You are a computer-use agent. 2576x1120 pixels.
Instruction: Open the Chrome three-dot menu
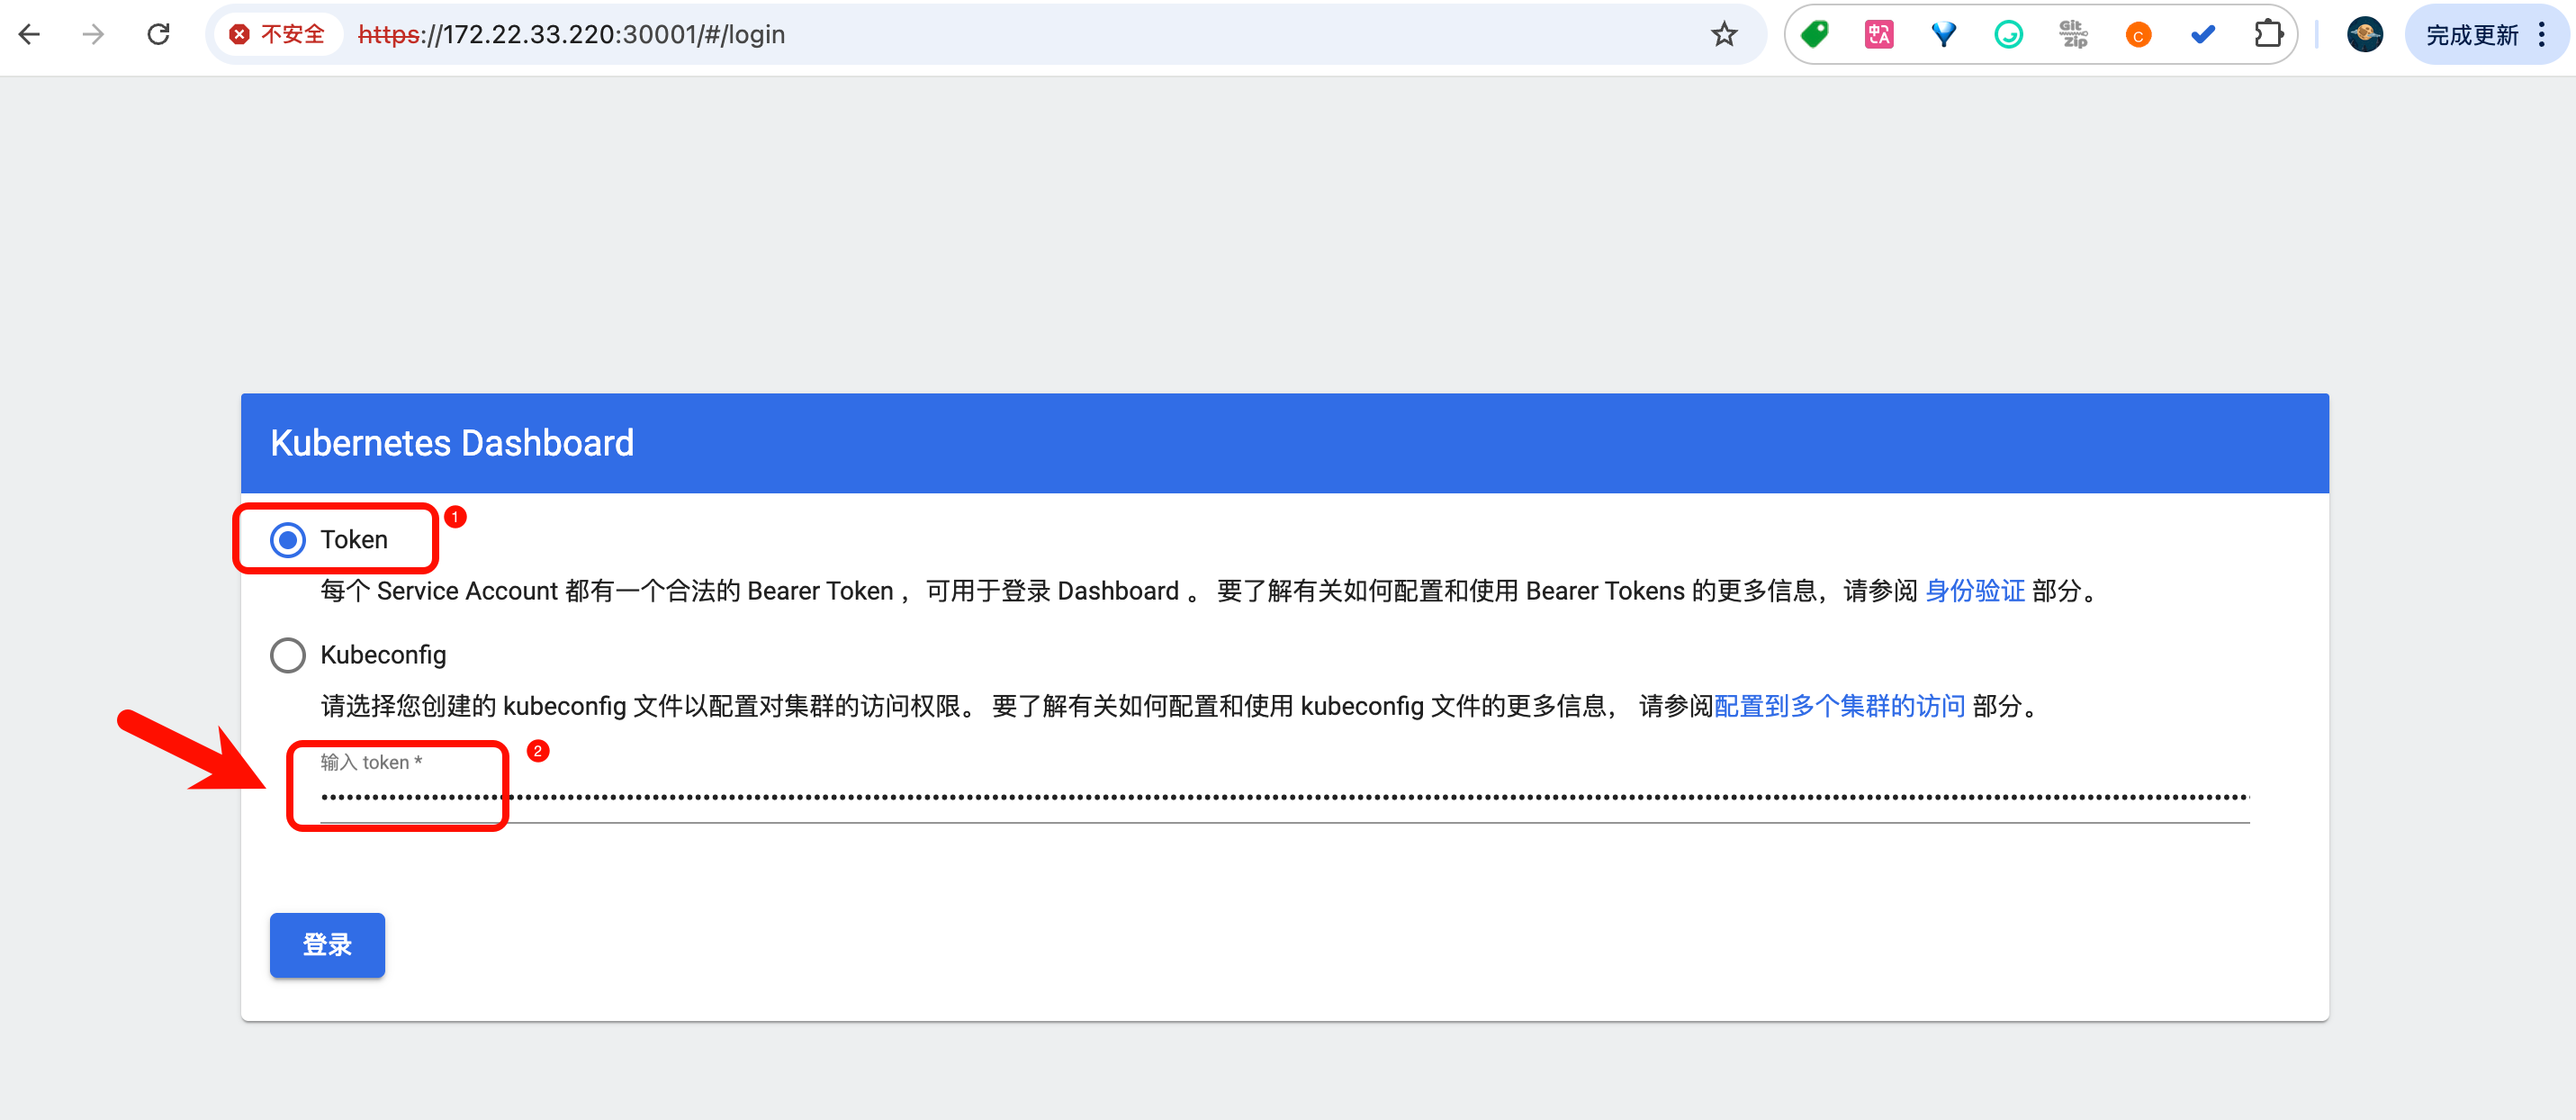click(x=2542, y=35)
